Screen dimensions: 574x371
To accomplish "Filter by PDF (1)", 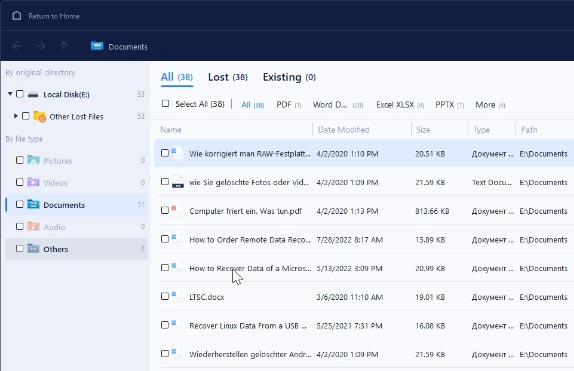I will point(289,105).
